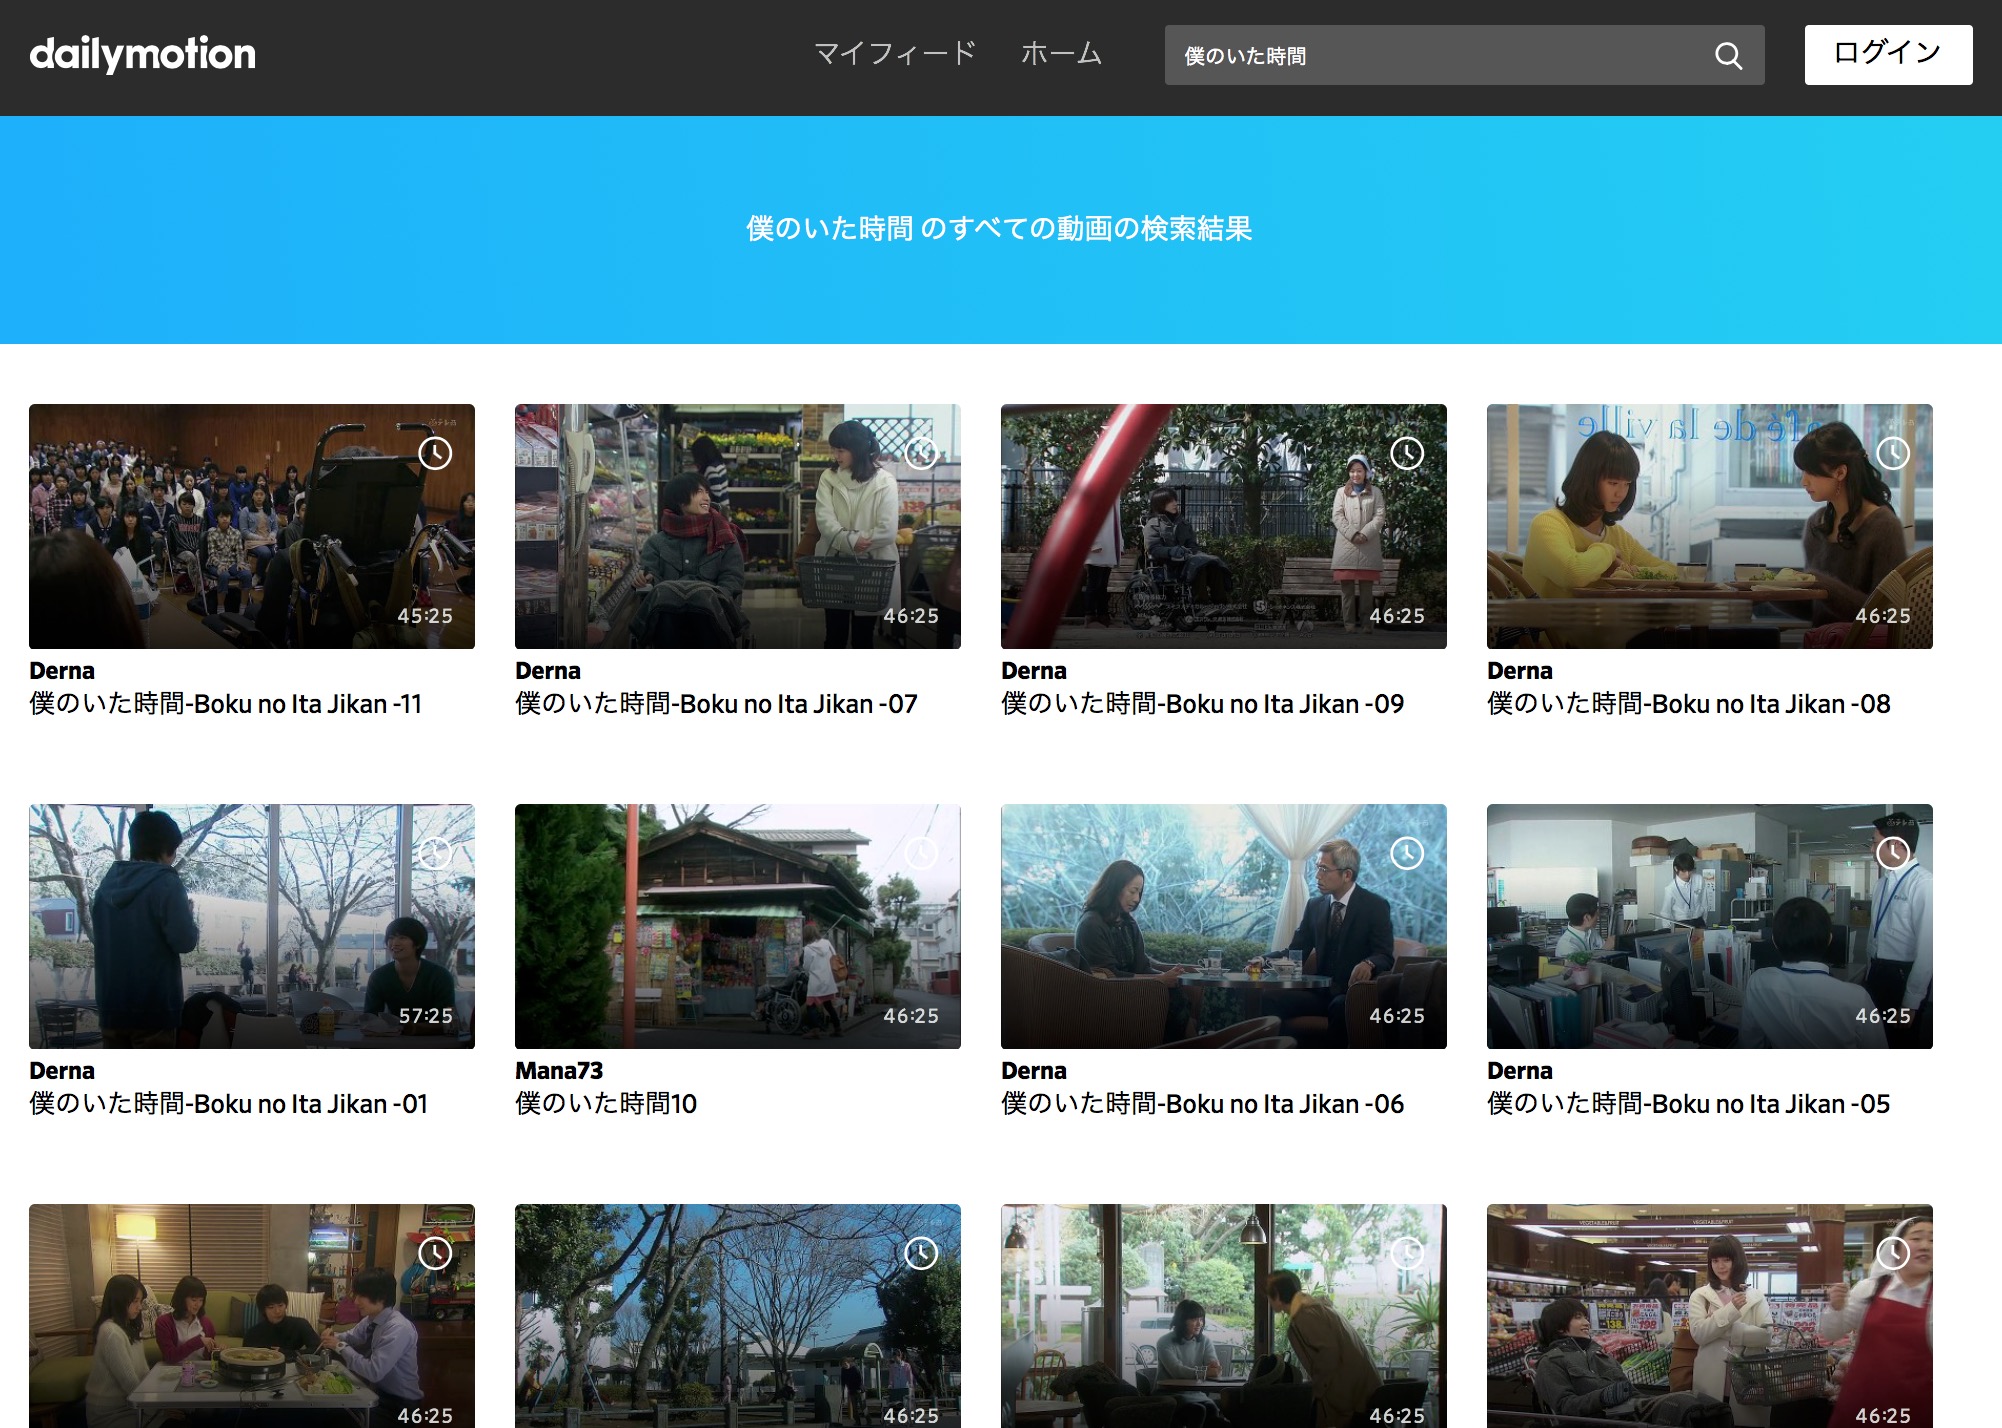Add Boku no Ita Jikan -06 to watch later
The width and height of the screenshot is (2002, 1428).
pyautogui.click(x=1407, y=854)
